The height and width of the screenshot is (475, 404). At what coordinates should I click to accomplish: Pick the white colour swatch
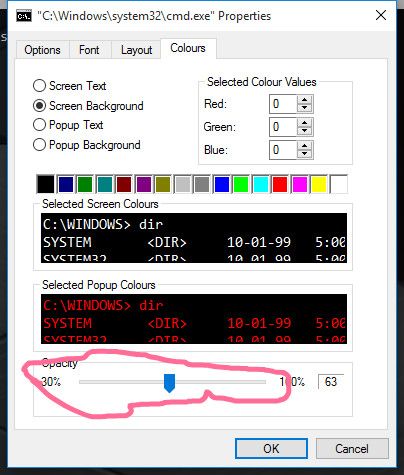339,184
